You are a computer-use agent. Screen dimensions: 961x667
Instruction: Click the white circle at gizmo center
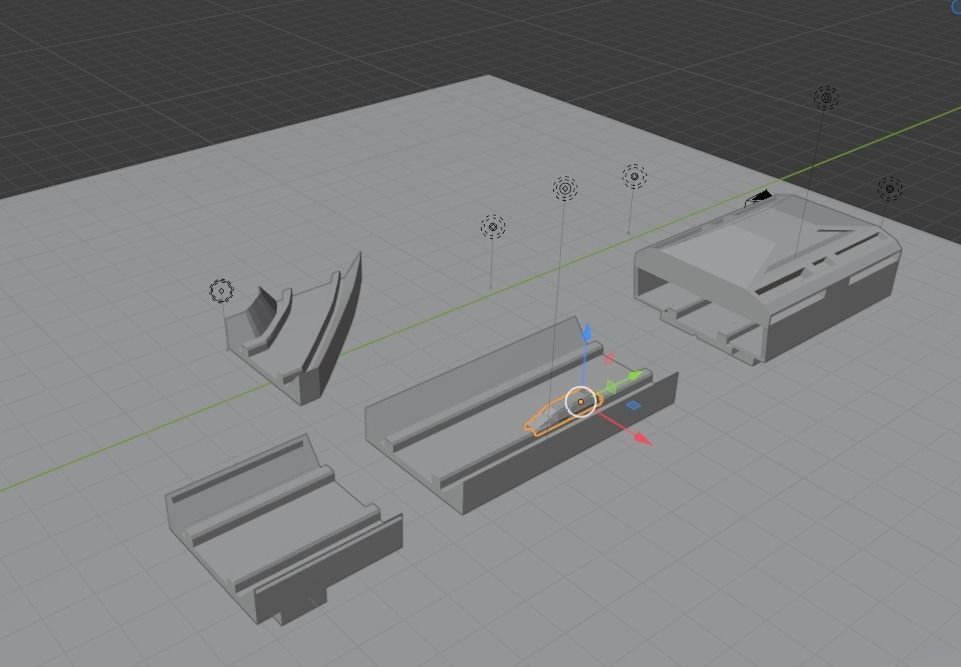point(580,402)
